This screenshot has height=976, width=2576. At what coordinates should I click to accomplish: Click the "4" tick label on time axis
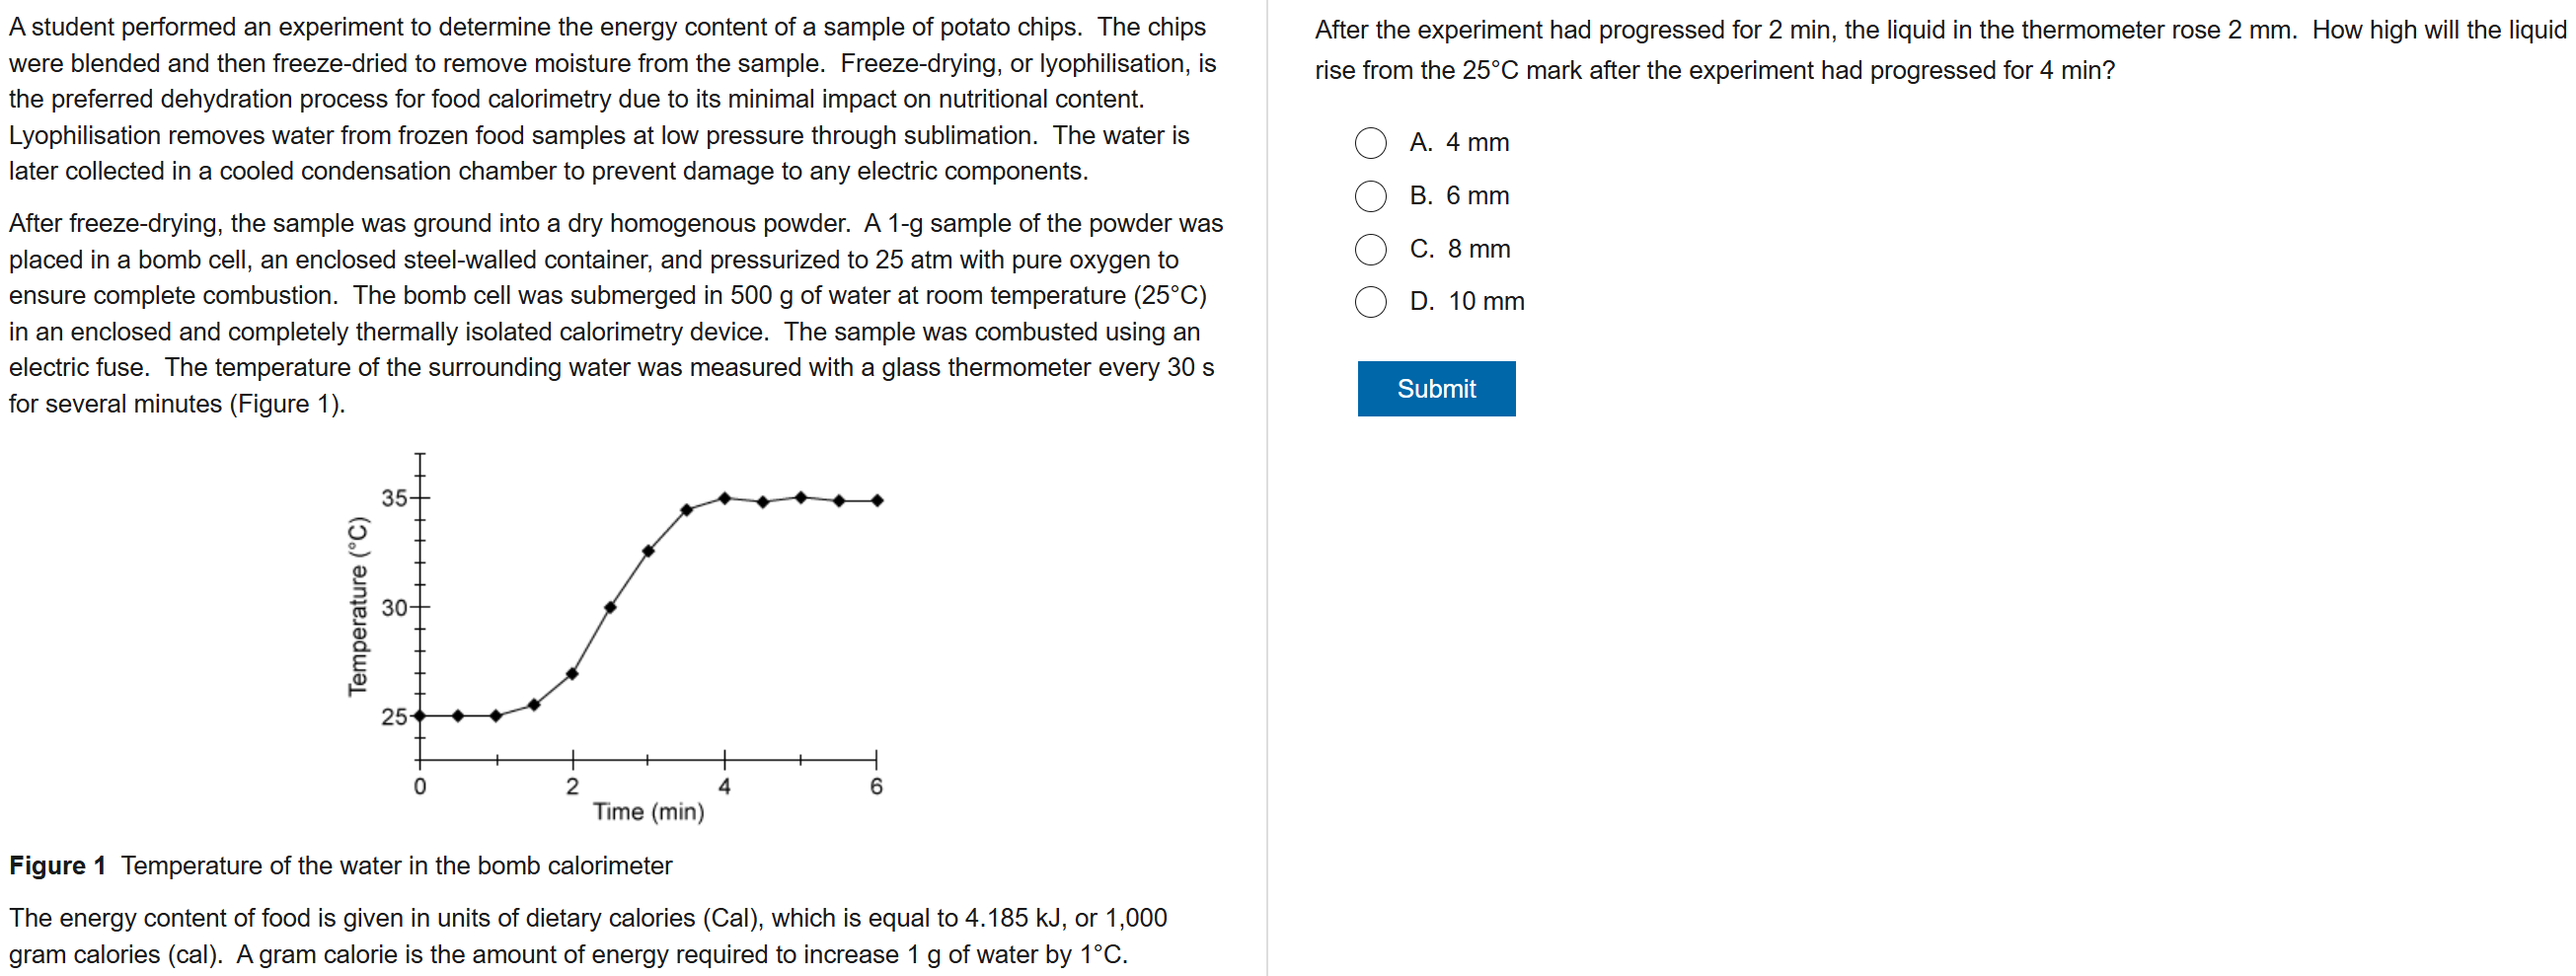click(725, 787)
